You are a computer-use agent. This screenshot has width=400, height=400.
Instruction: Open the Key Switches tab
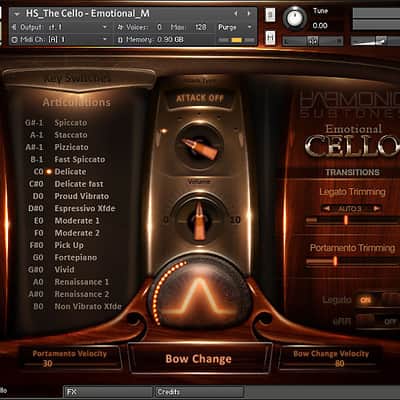point(79,79)
